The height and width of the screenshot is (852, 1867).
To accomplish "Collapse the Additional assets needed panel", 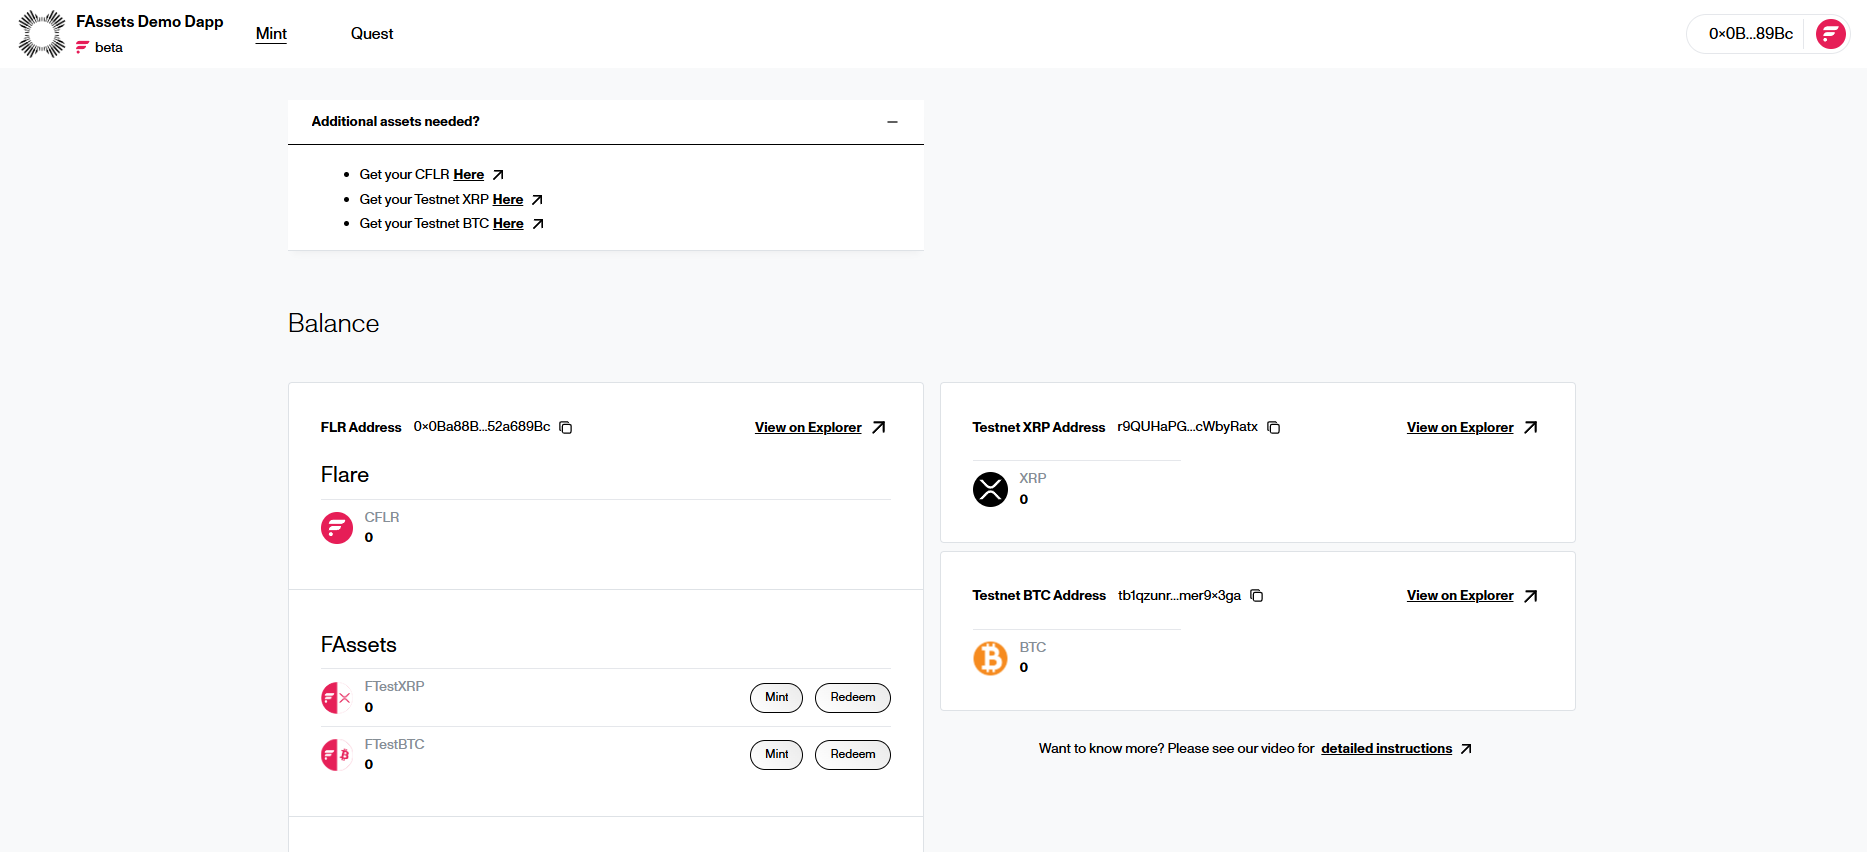I will tap(892, 122).
